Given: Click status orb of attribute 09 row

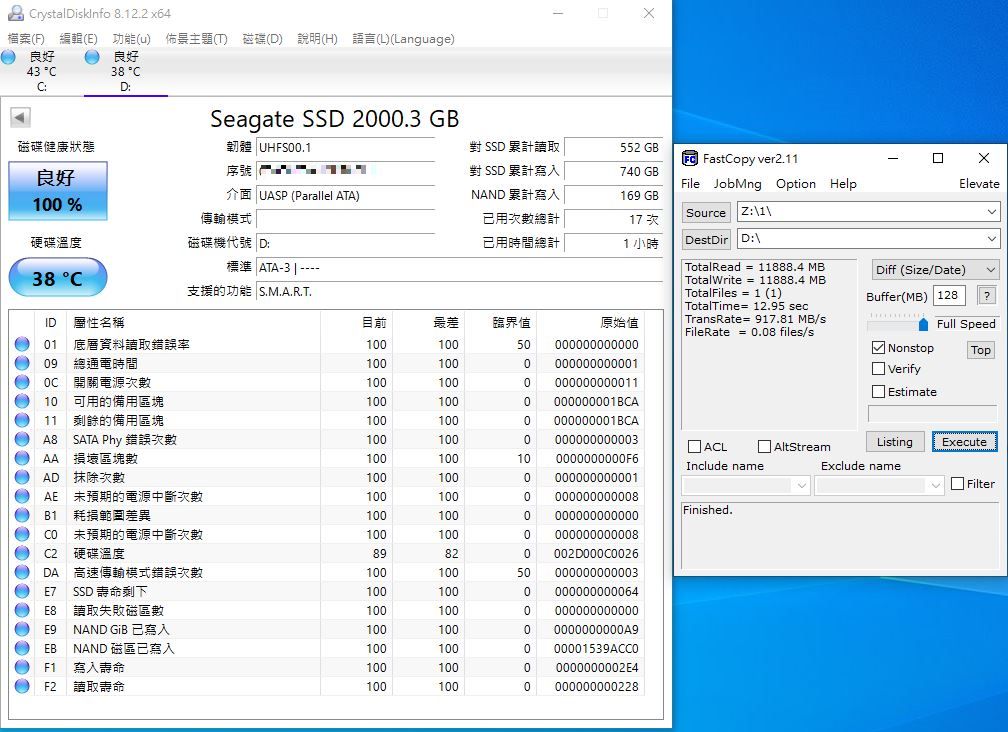Looking at the screenshot, I should point(22,363).
